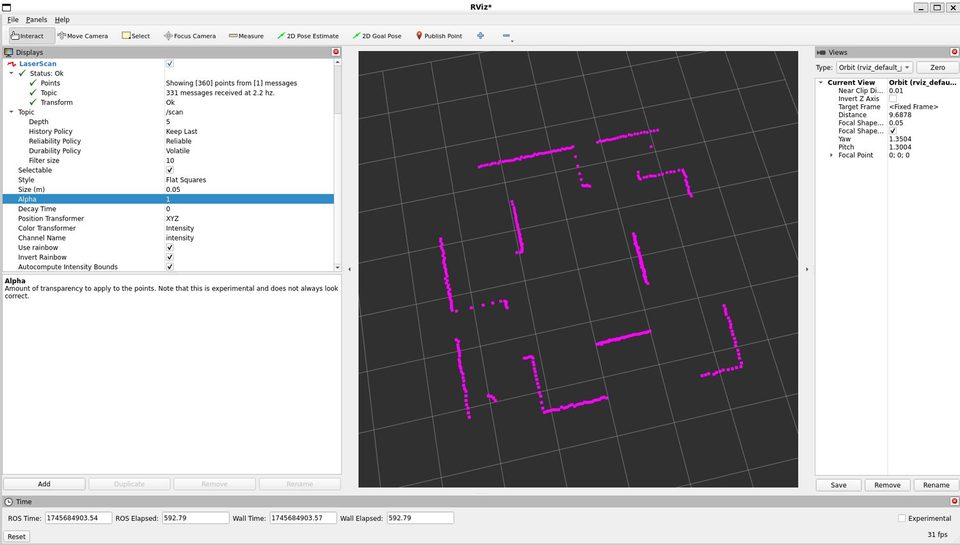The image size is (960, 545).
Task: Click the Color Transformer value Intensity
Action: point(180,228)
